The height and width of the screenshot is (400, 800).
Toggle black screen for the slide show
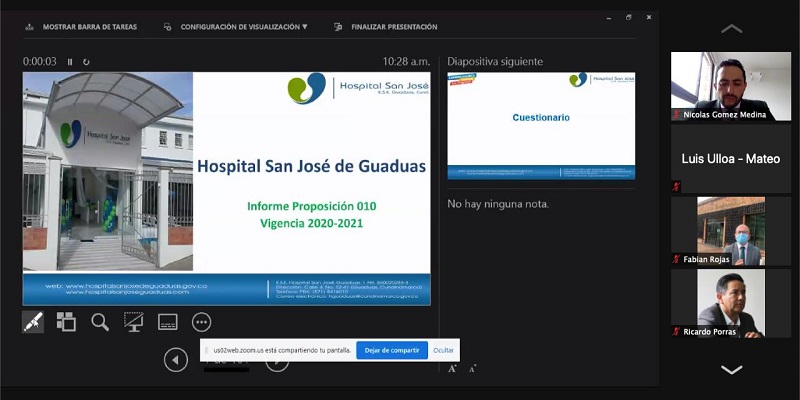click(x=134, y=322)
